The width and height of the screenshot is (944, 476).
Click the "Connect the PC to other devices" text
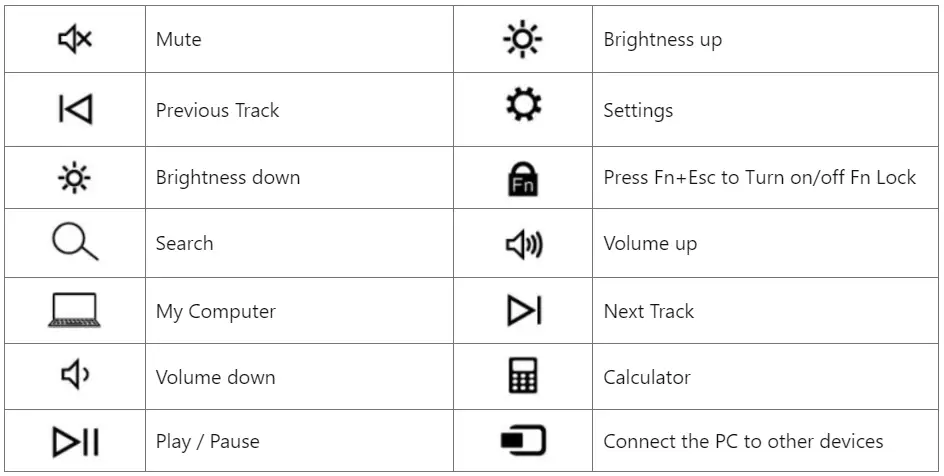coord(743,441)
